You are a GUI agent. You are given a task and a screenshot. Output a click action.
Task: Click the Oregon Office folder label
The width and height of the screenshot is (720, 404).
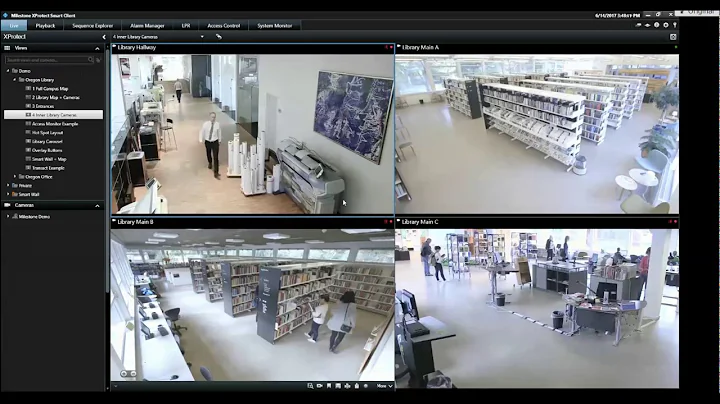(x=39, y=177)
